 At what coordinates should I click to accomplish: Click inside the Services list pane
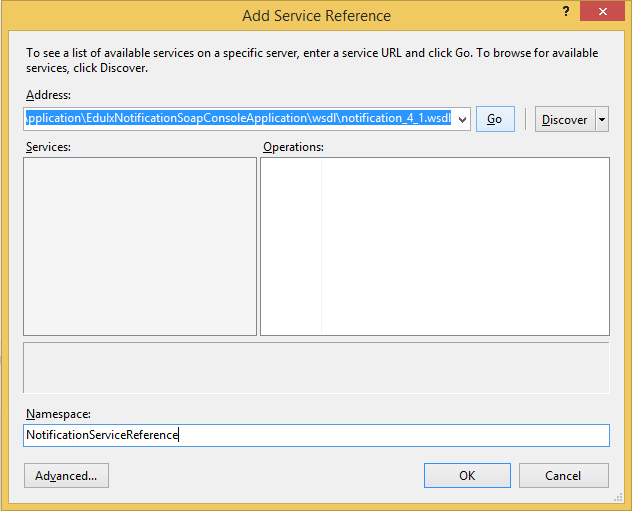[140, 246]
